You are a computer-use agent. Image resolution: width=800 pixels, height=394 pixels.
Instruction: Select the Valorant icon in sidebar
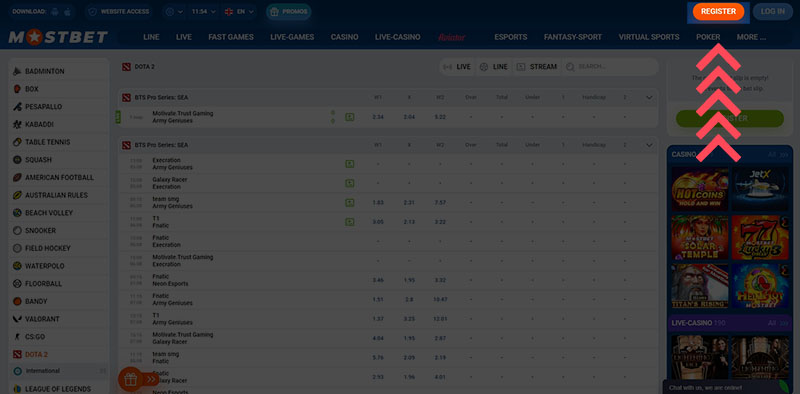[17, 319]
